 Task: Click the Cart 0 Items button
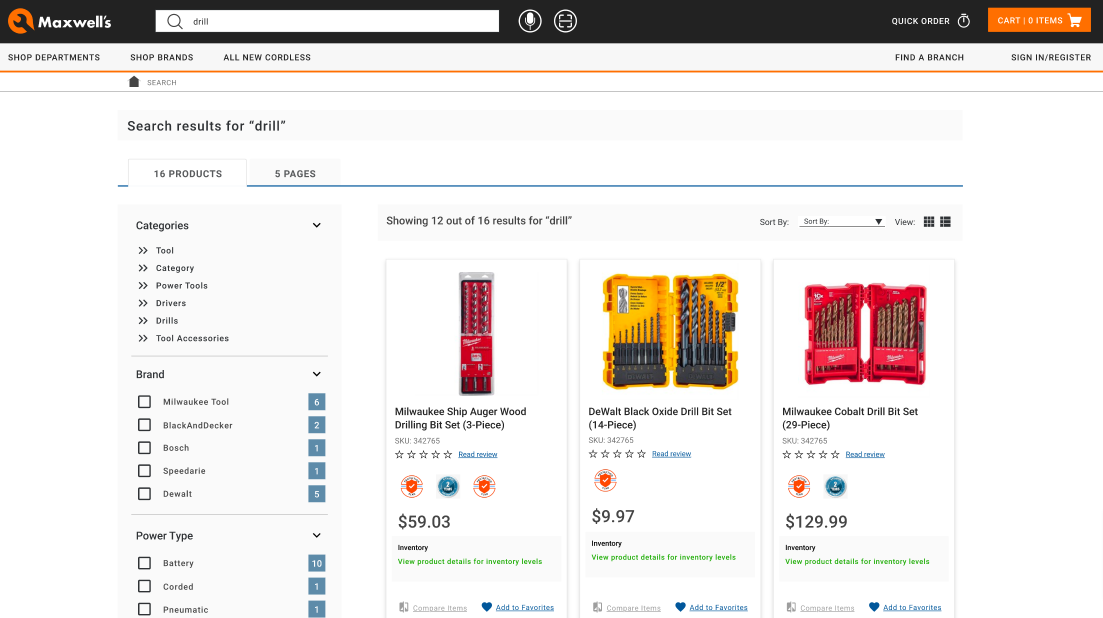point(1039,20)
